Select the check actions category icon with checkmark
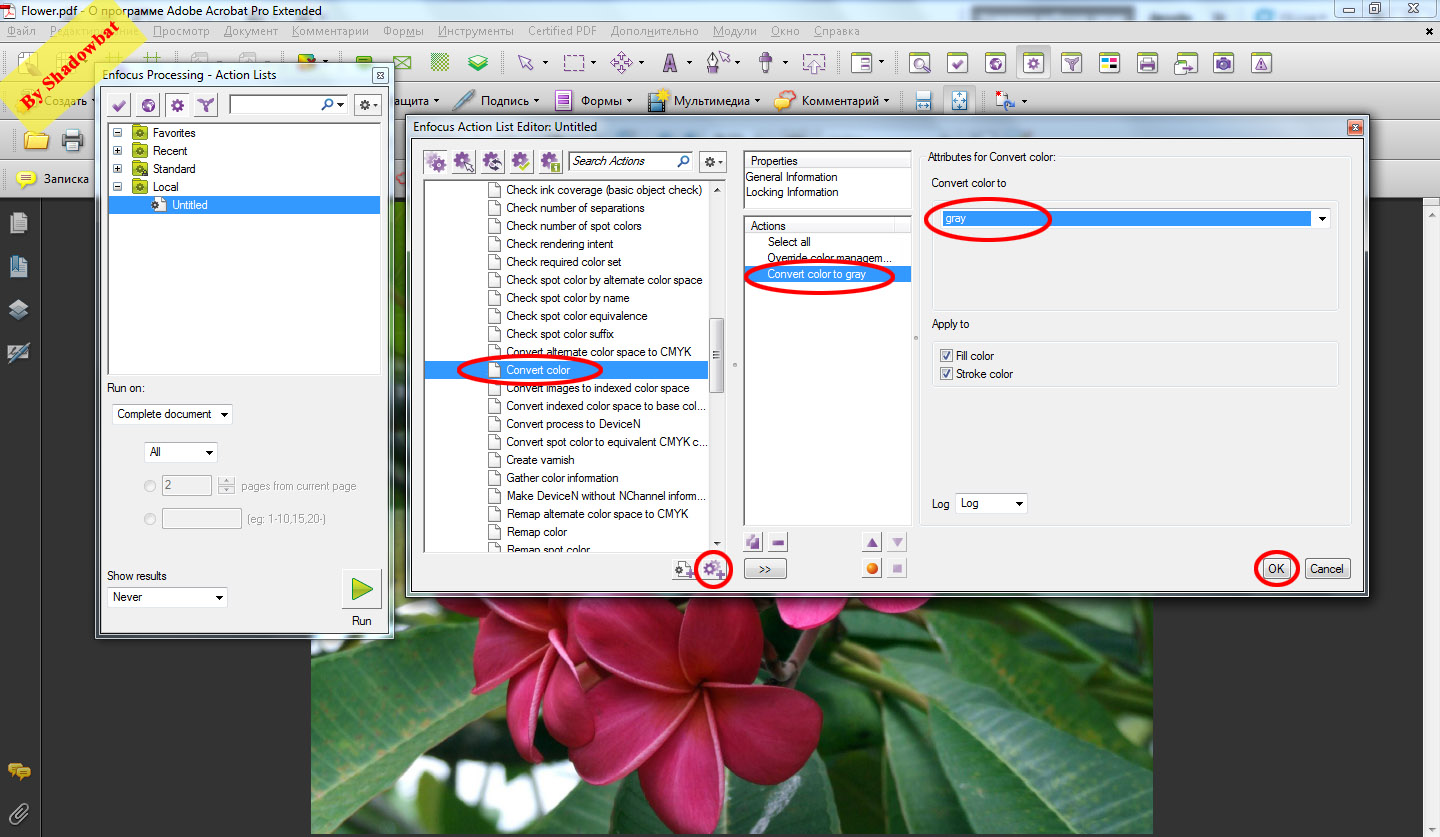 pyautogui.click(x=521, y=161)
